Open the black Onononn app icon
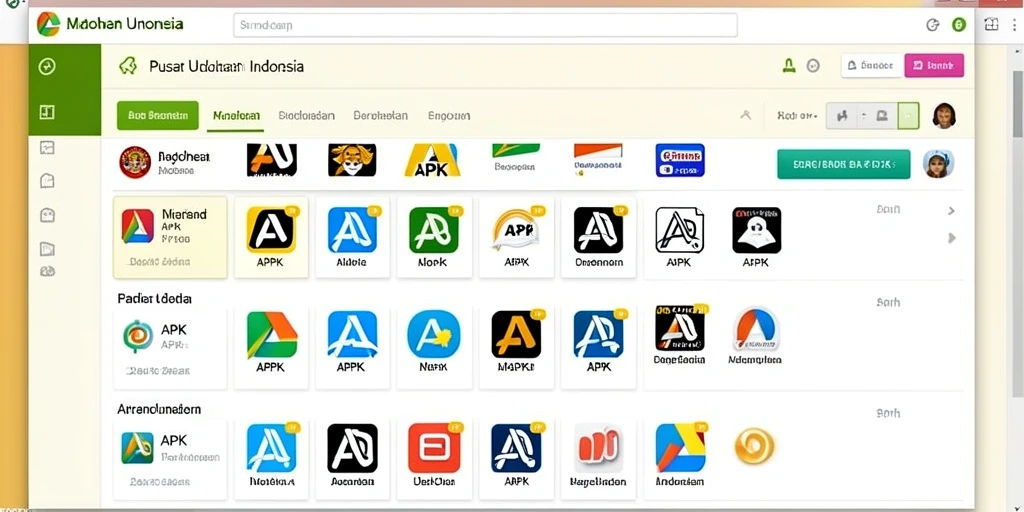 (598, 230)
